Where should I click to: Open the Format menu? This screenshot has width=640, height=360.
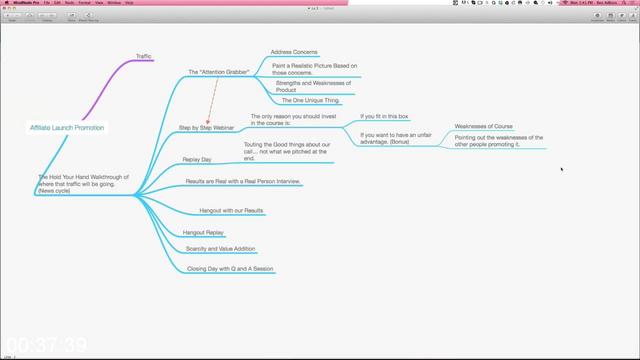click(x=84, y=2)
